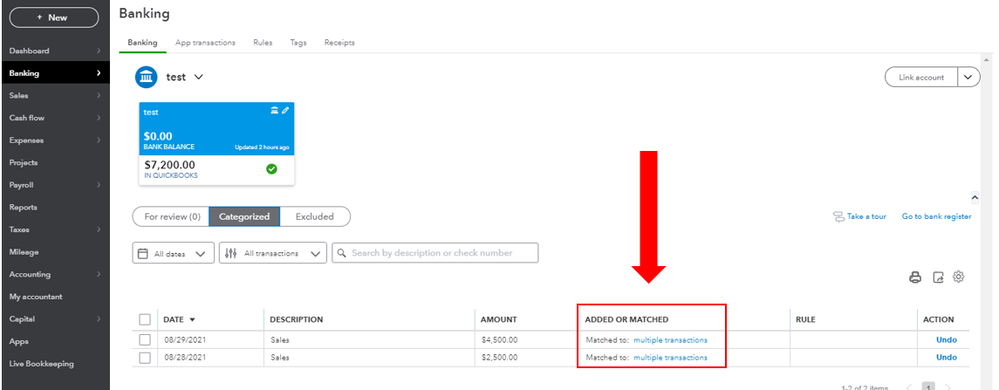Open the All dates filter
999x390 pixels.
(173, 253)
